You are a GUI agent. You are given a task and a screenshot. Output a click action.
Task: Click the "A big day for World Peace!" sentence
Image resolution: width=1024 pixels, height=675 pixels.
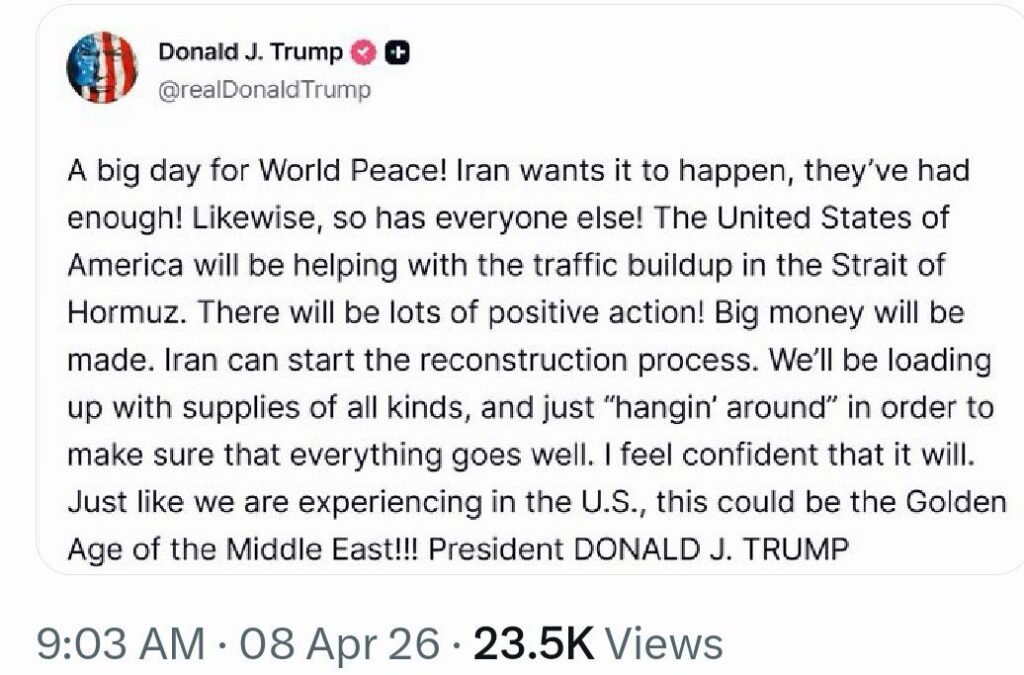point(256,171)
